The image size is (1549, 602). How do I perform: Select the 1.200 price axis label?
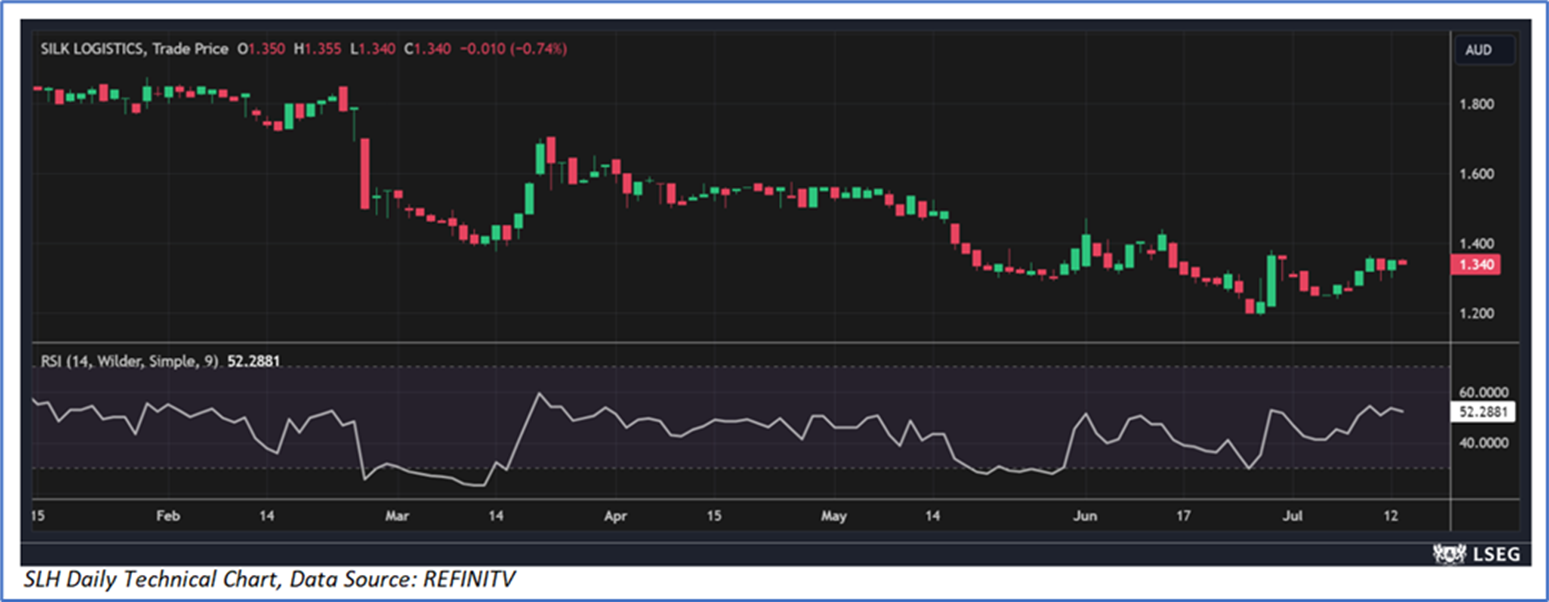[x=1477, y=314]
